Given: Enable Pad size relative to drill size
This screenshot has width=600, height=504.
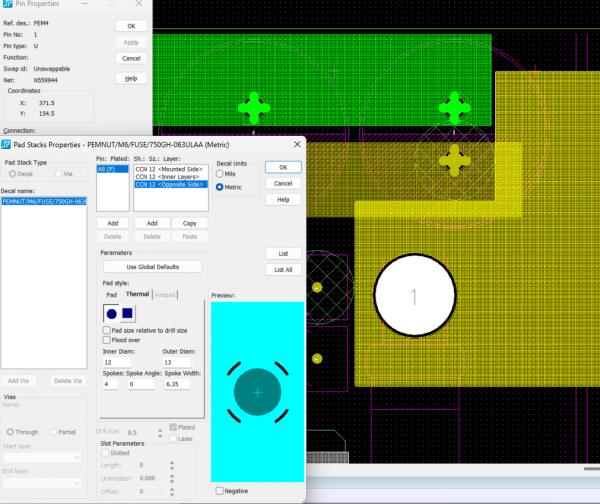Looking at the screenshot, I should pyautogui.click(x=107, y=330).
